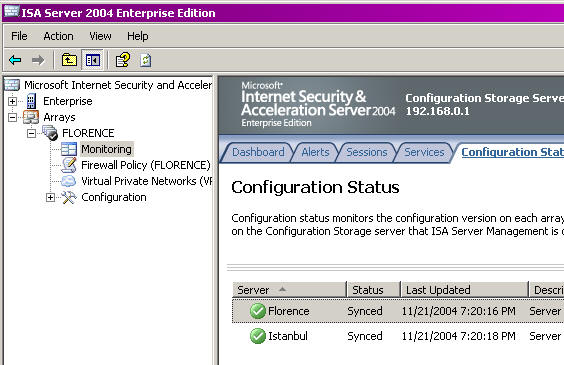The image size is (564, 365).
Task: Click the Firewall Policy scroll icon
Action: [69, 165]
